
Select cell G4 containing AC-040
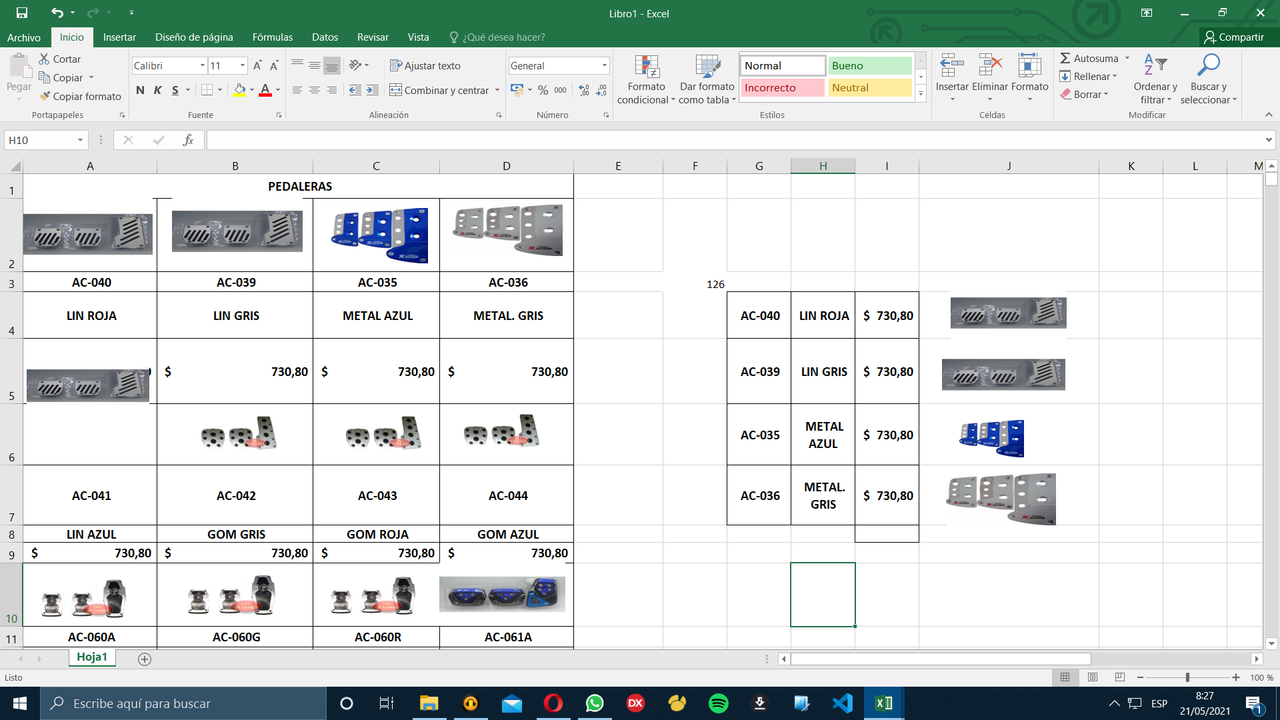point(759,315)
